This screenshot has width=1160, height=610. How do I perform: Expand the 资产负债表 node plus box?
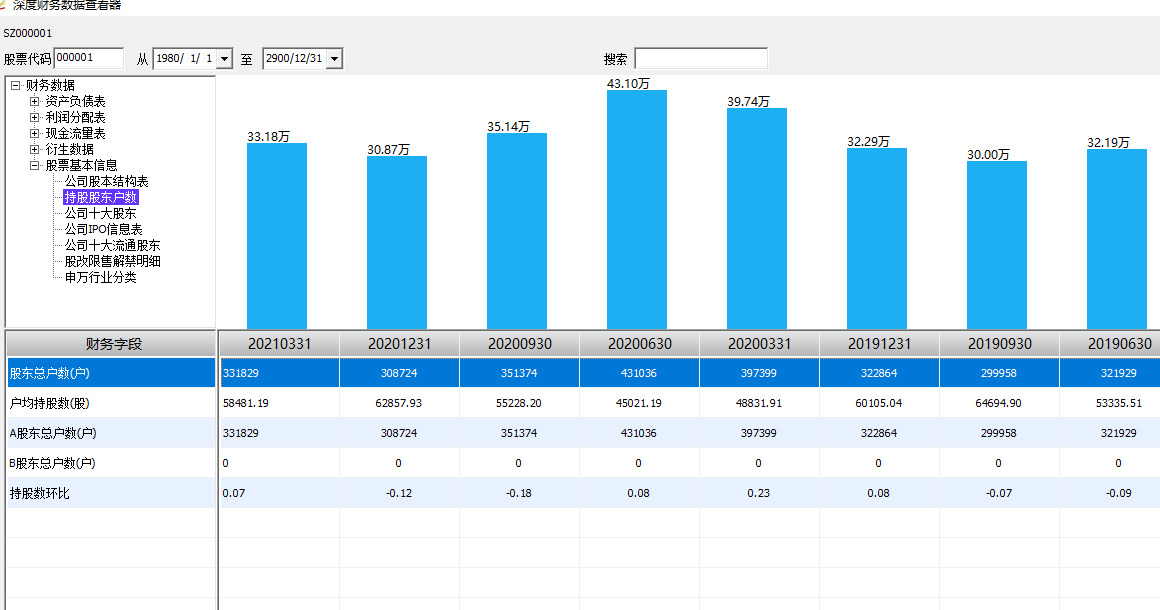(x=34, y=101)
